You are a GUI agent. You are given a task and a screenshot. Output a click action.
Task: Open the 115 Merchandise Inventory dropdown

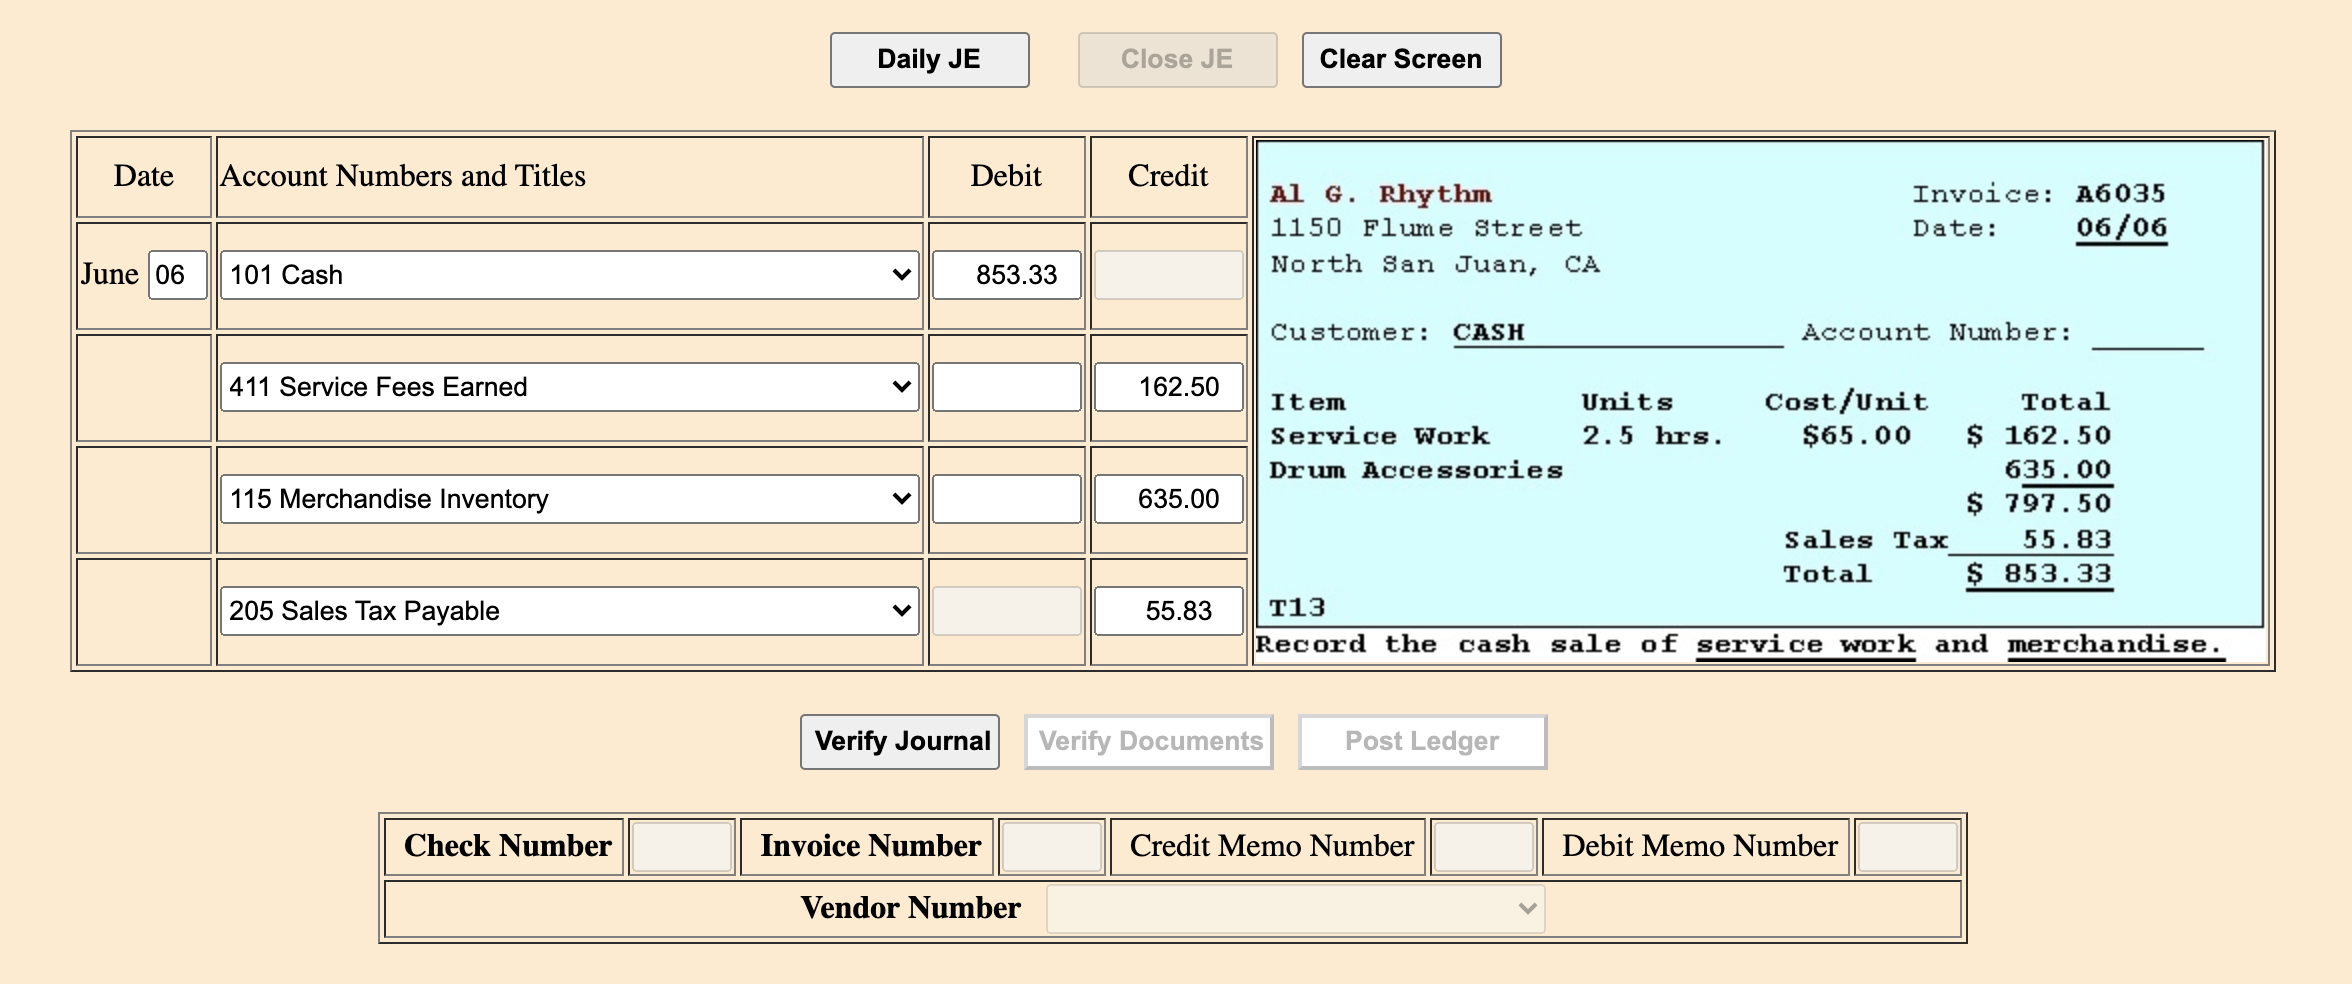[x=570, y=499]
